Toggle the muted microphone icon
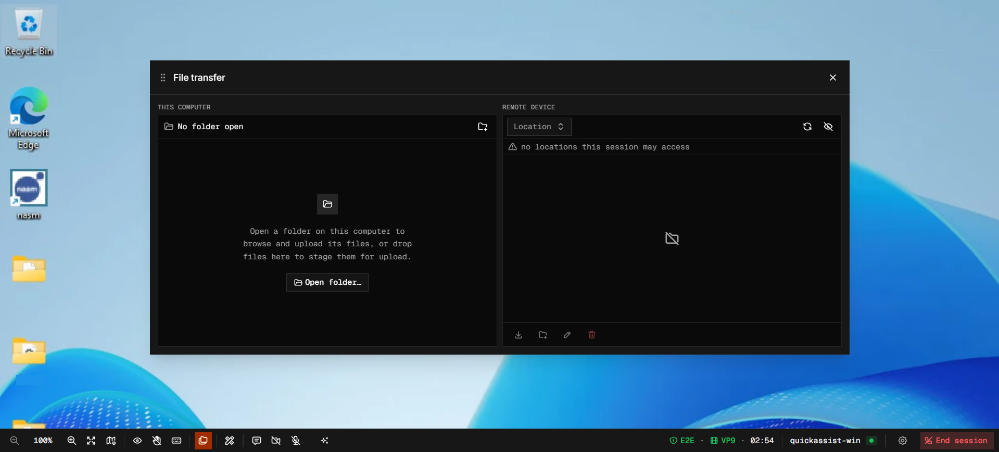The width and height of the screenshot is (999, 452). tap(296, 441)
